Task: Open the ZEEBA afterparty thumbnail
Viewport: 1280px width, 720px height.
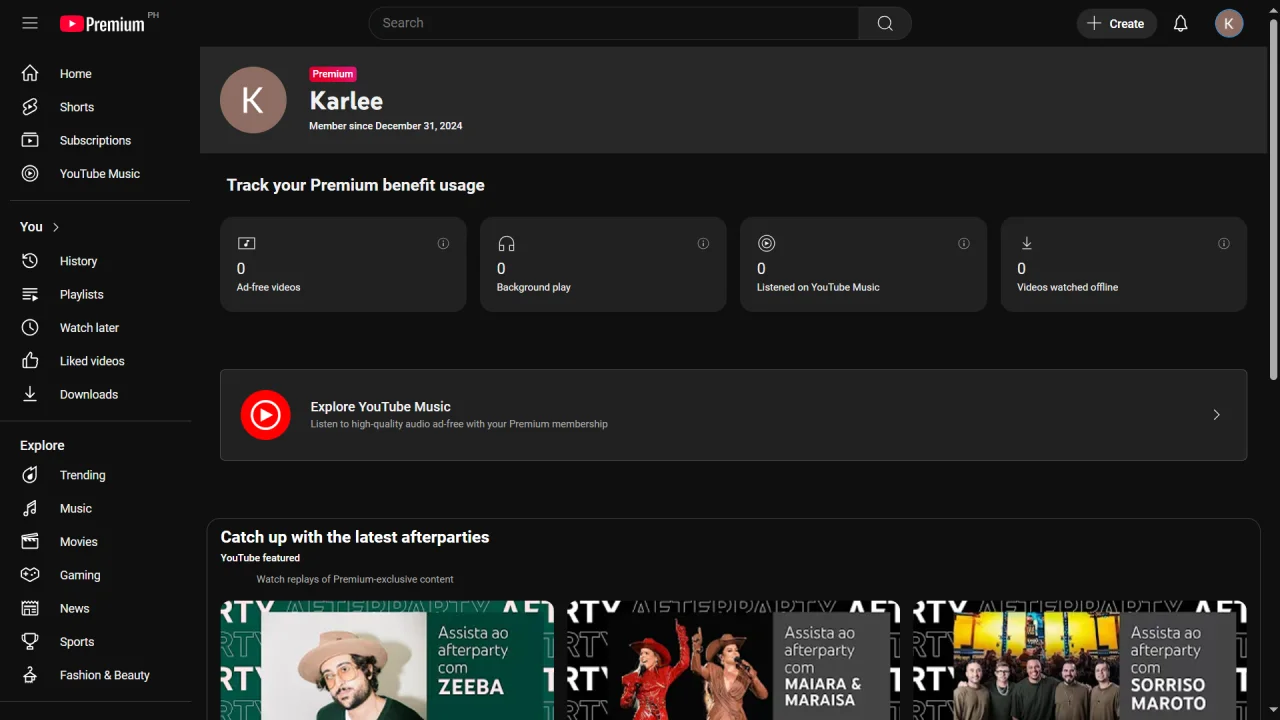Action: (387, 660)
